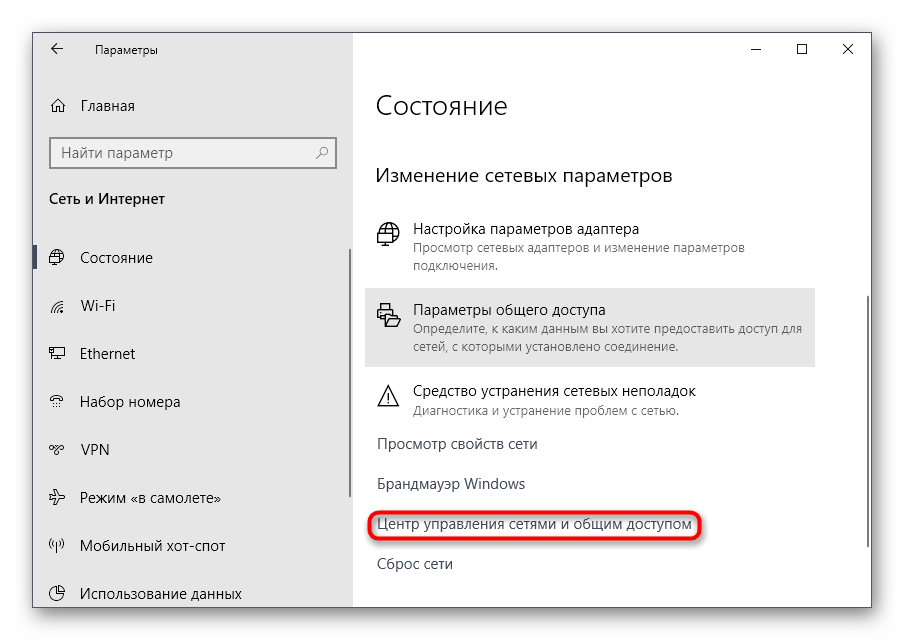Open the Мобильный хот-спот icon
Screen dimensions: 904x640
coord(56,545)
